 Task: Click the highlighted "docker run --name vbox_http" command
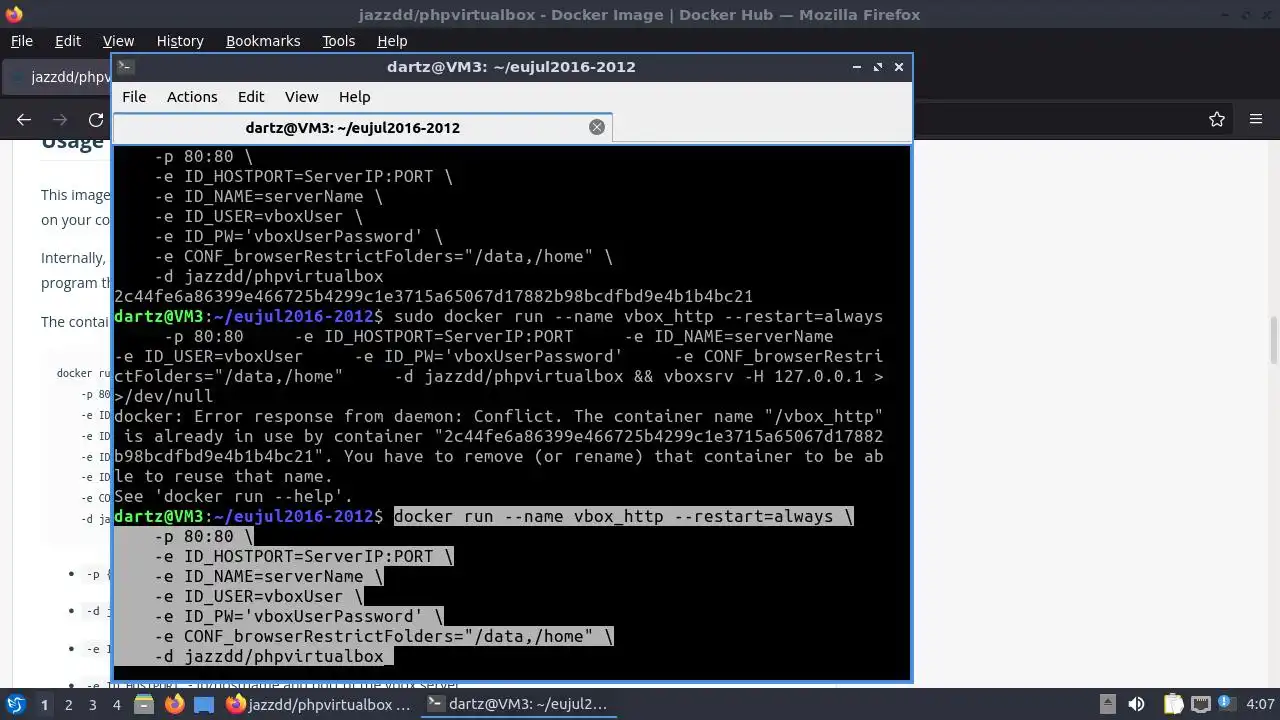624,516
